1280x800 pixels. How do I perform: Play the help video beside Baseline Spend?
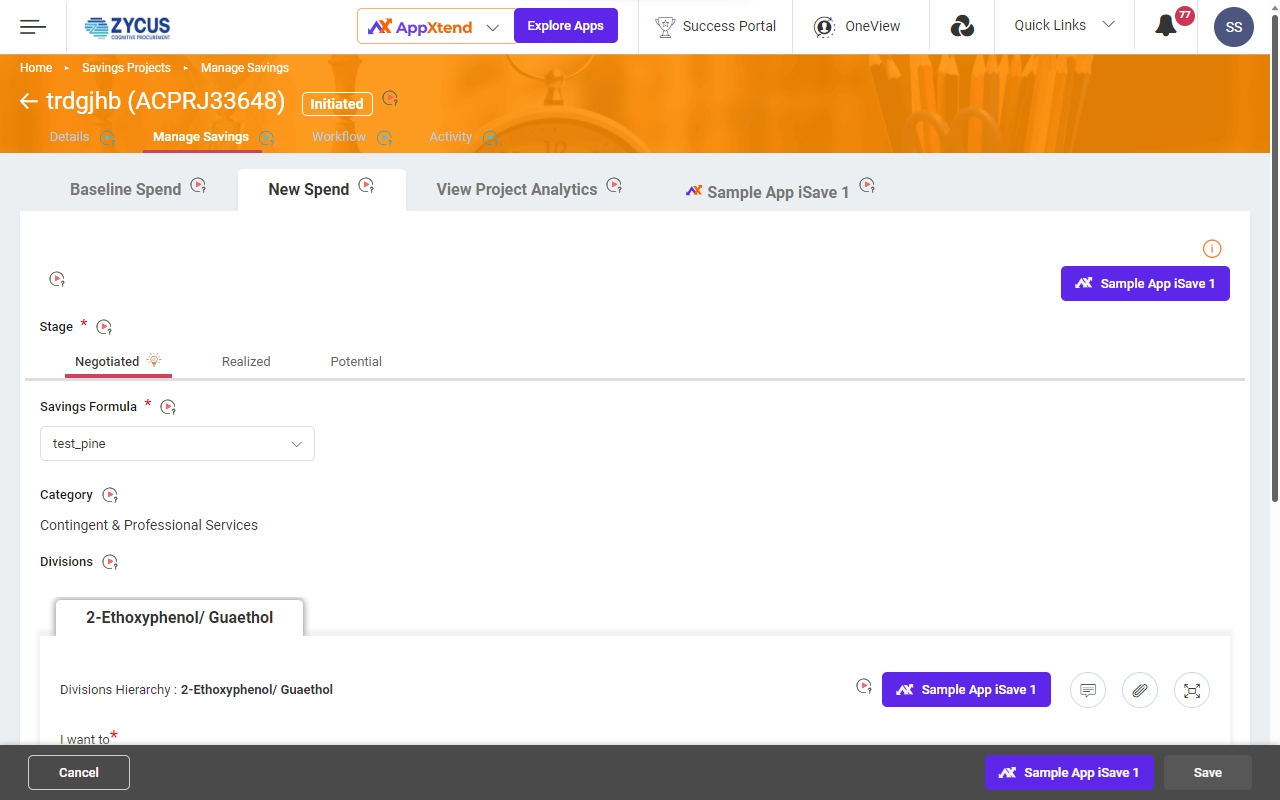tap(198, 185)
